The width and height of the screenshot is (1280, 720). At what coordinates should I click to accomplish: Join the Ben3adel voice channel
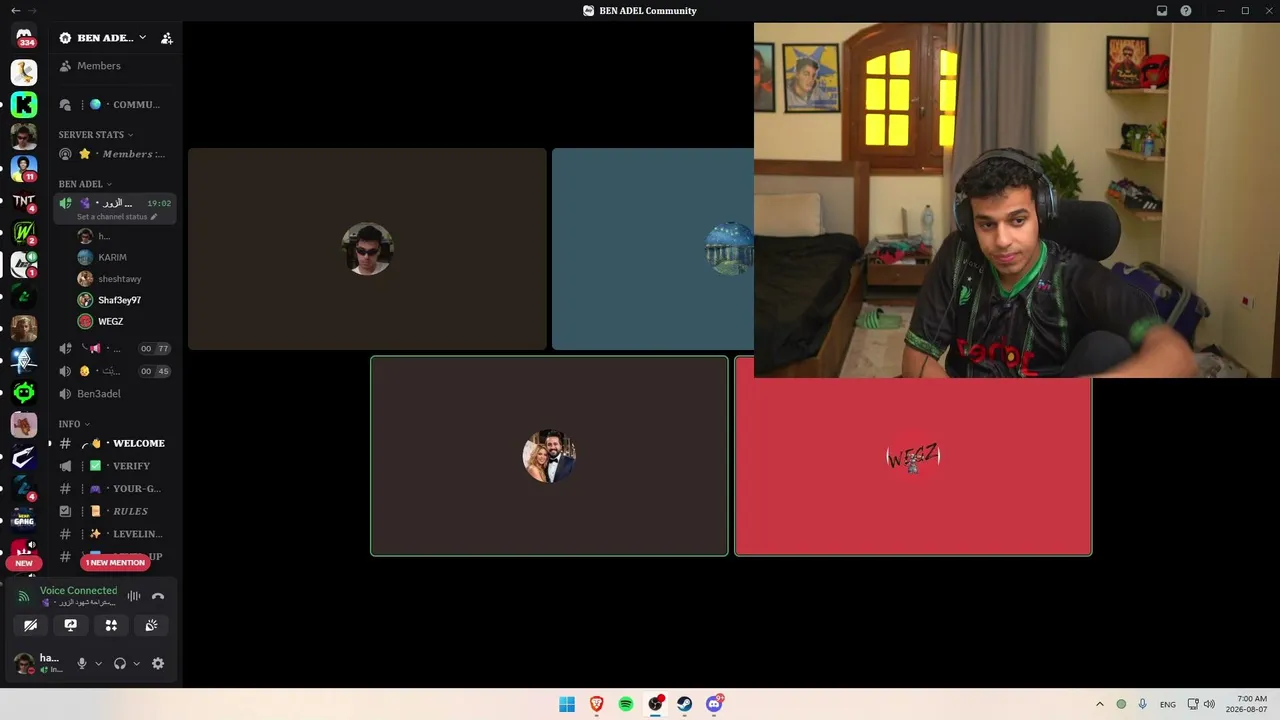coord(115,394)
